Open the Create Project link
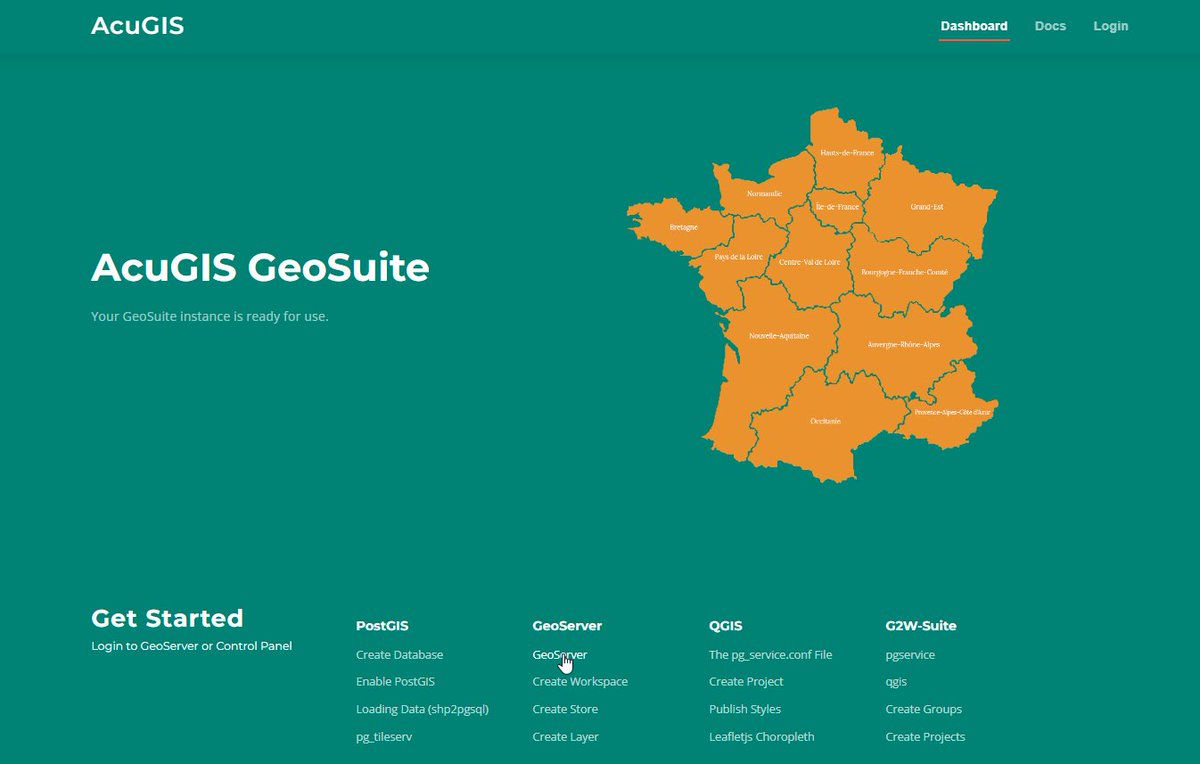 (746, 682)
